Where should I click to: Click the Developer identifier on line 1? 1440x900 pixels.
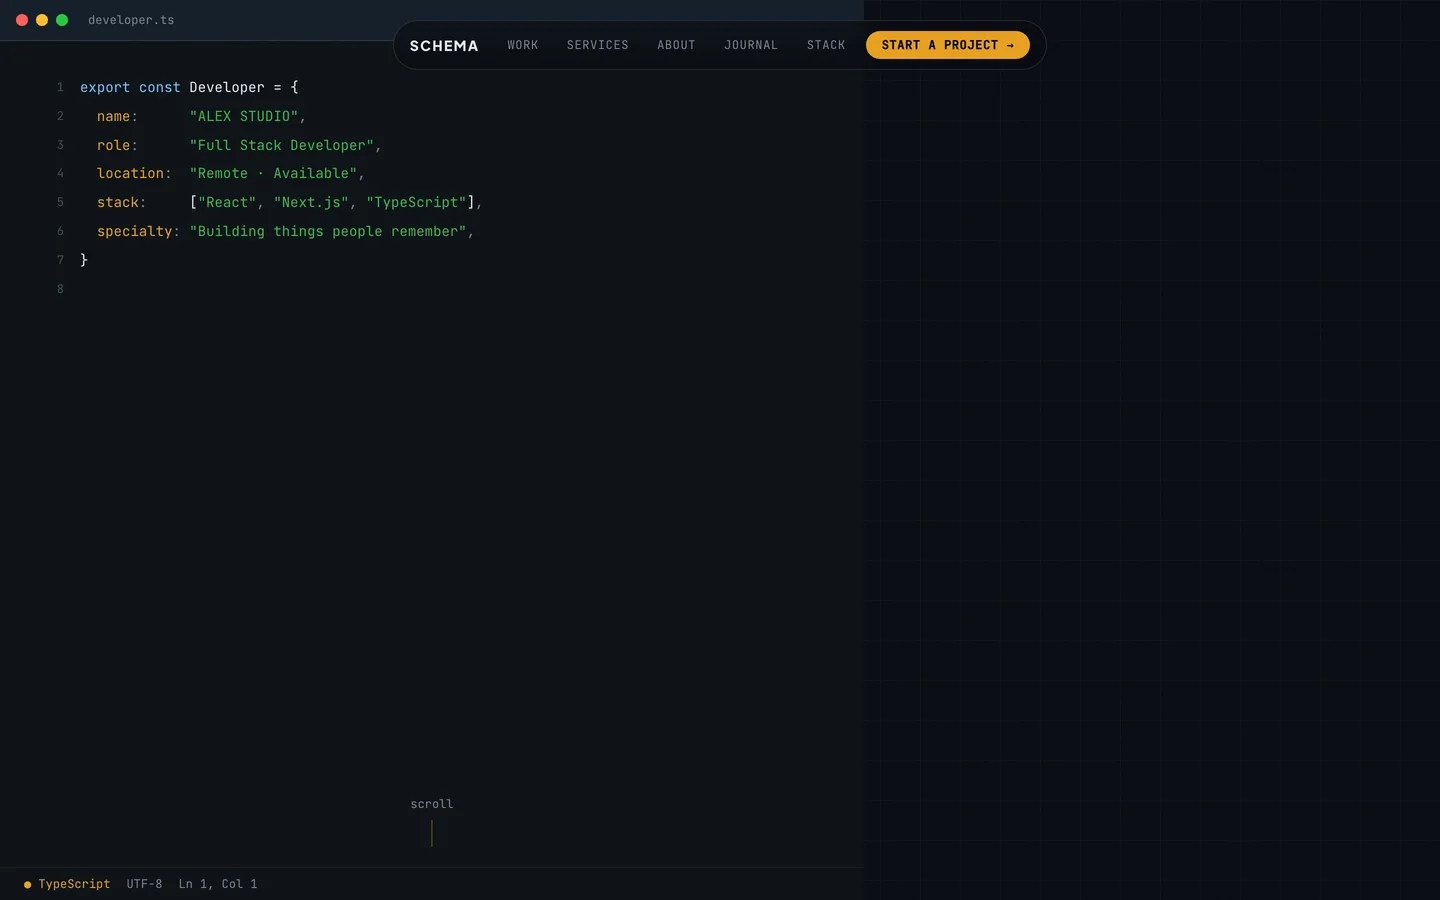pos(227,87)
